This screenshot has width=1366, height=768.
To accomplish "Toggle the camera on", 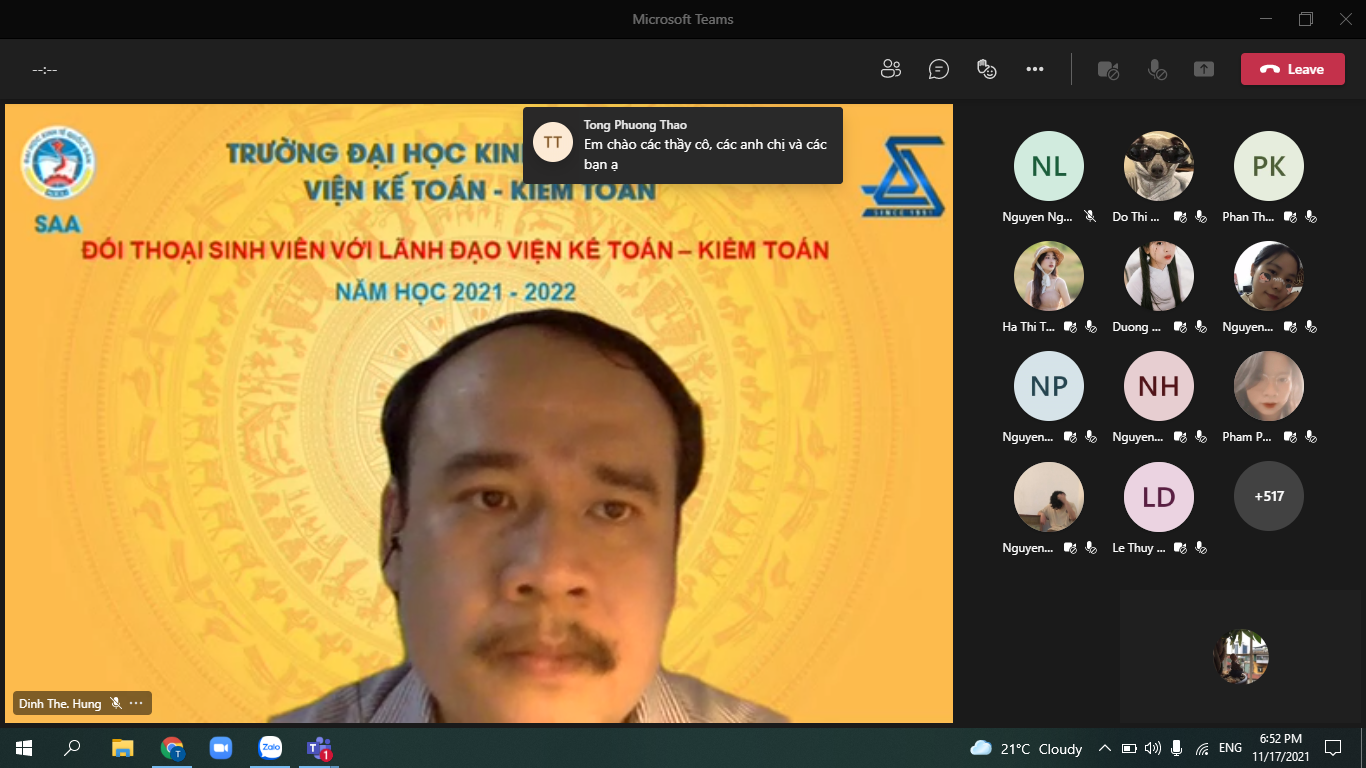I will point(1108,69).
